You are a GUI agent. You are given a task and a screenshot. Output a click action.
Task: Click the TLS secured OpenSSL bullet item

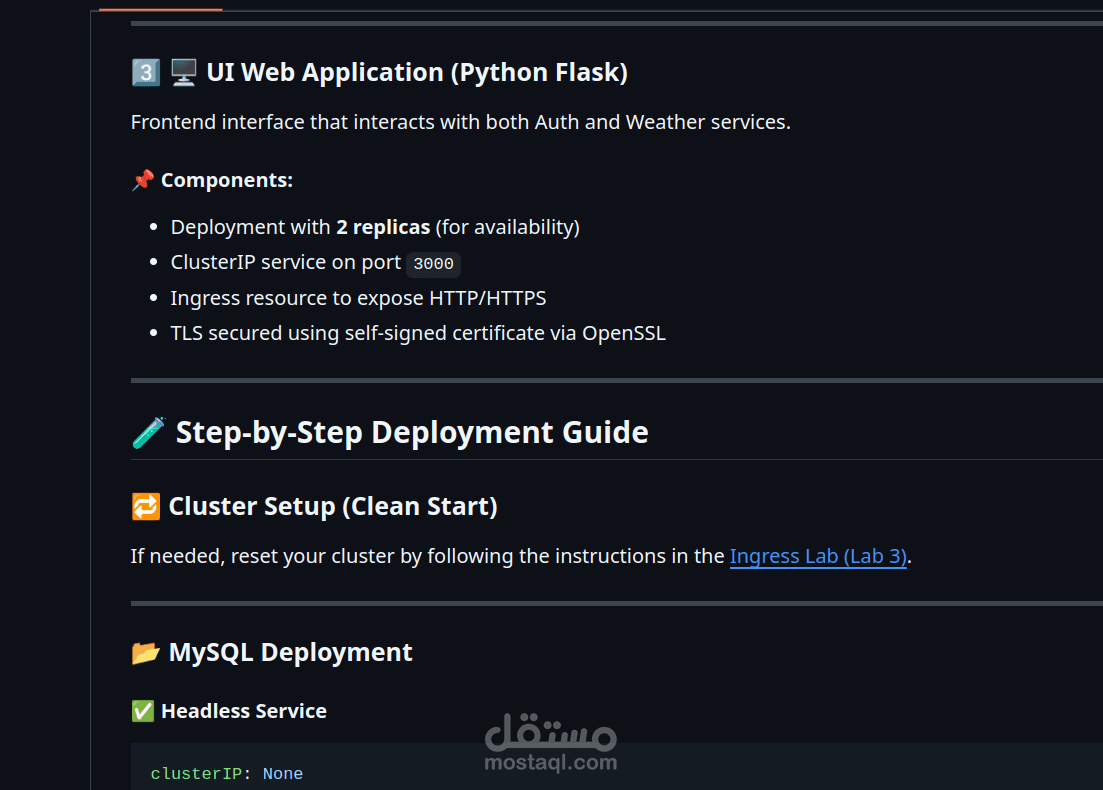(418, 333)
